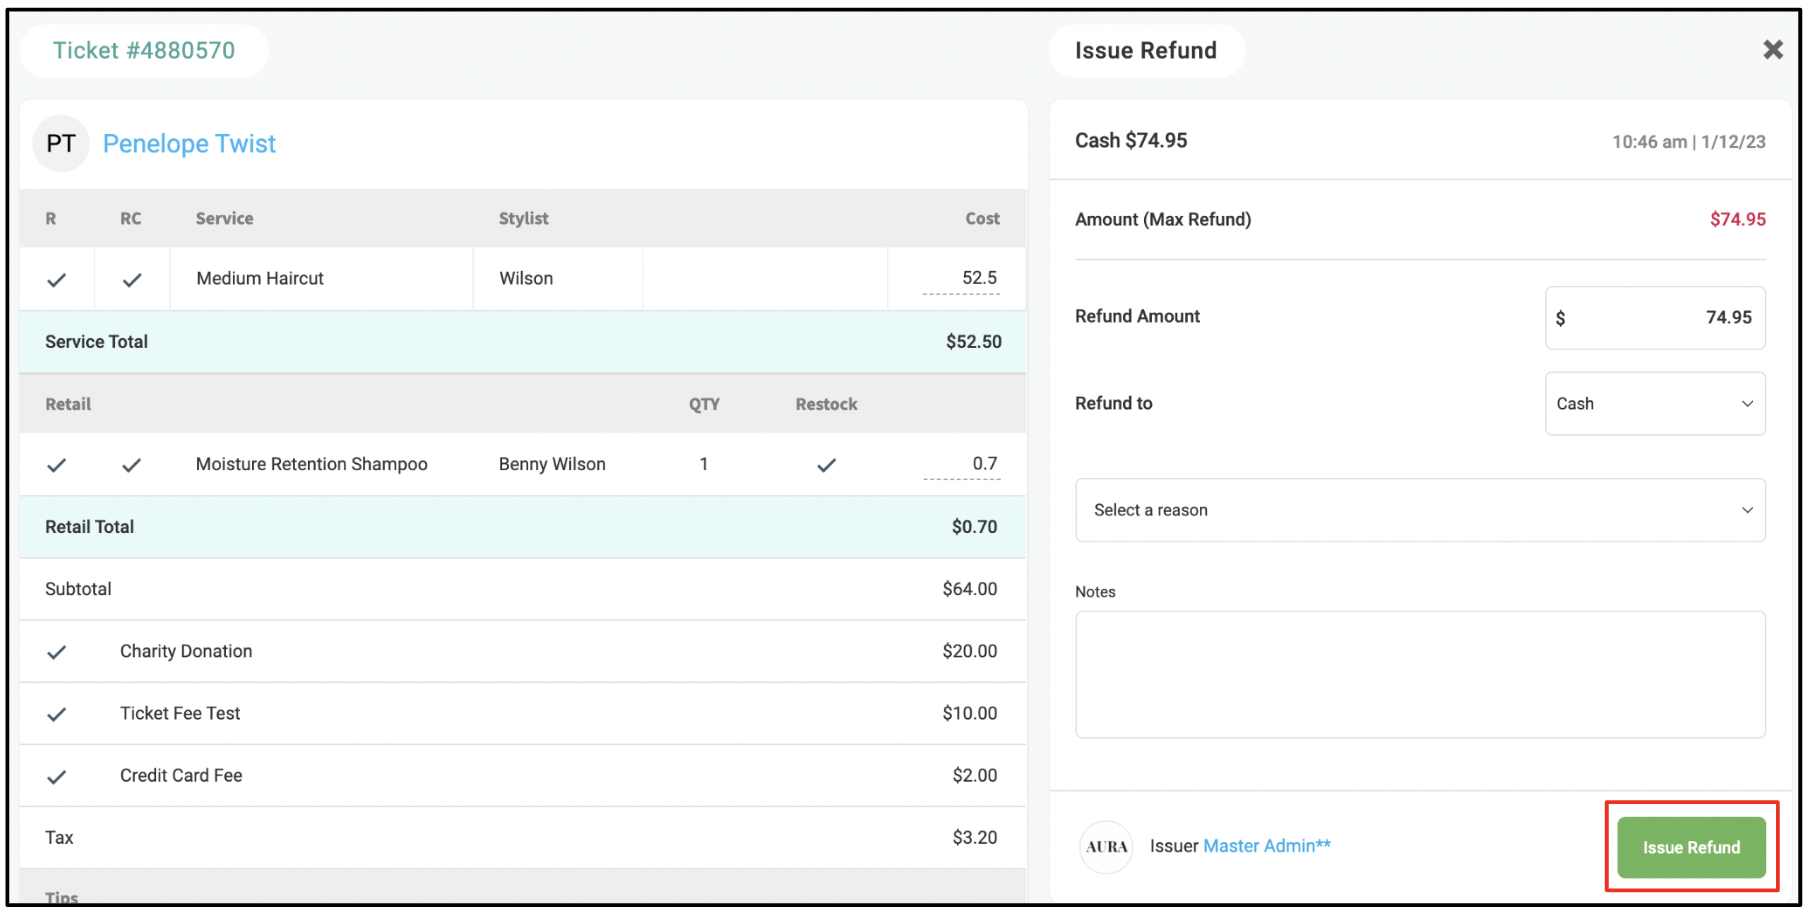Open the Master Admin issuer link
The height and width of the screenshot is (916, 1814).
click(1267, 846)
